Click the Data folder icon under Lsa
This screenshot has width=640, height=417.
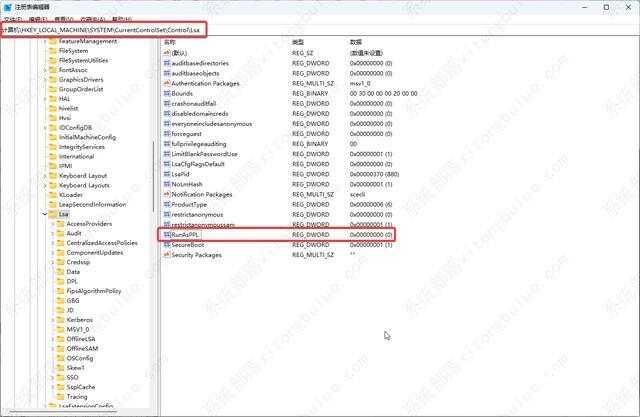click(x=60, y=272)
